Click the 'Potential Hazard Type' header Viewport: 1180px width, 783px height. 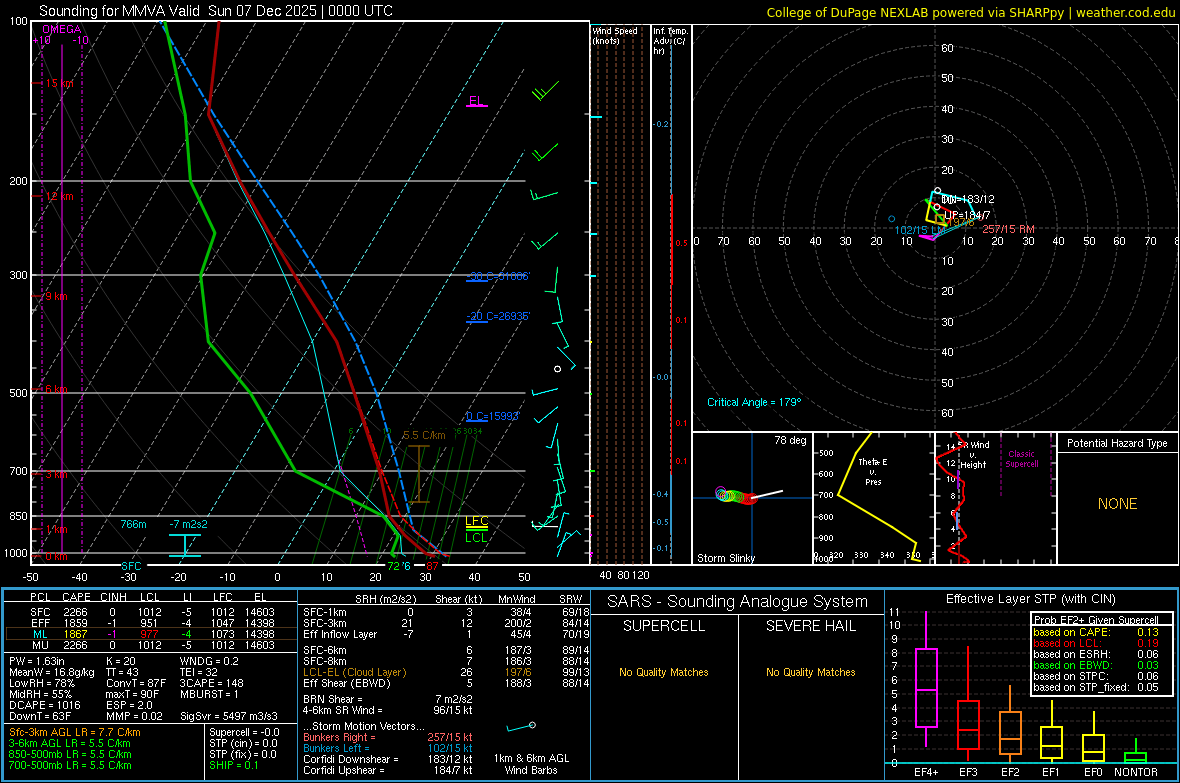tap(1118, 443)
